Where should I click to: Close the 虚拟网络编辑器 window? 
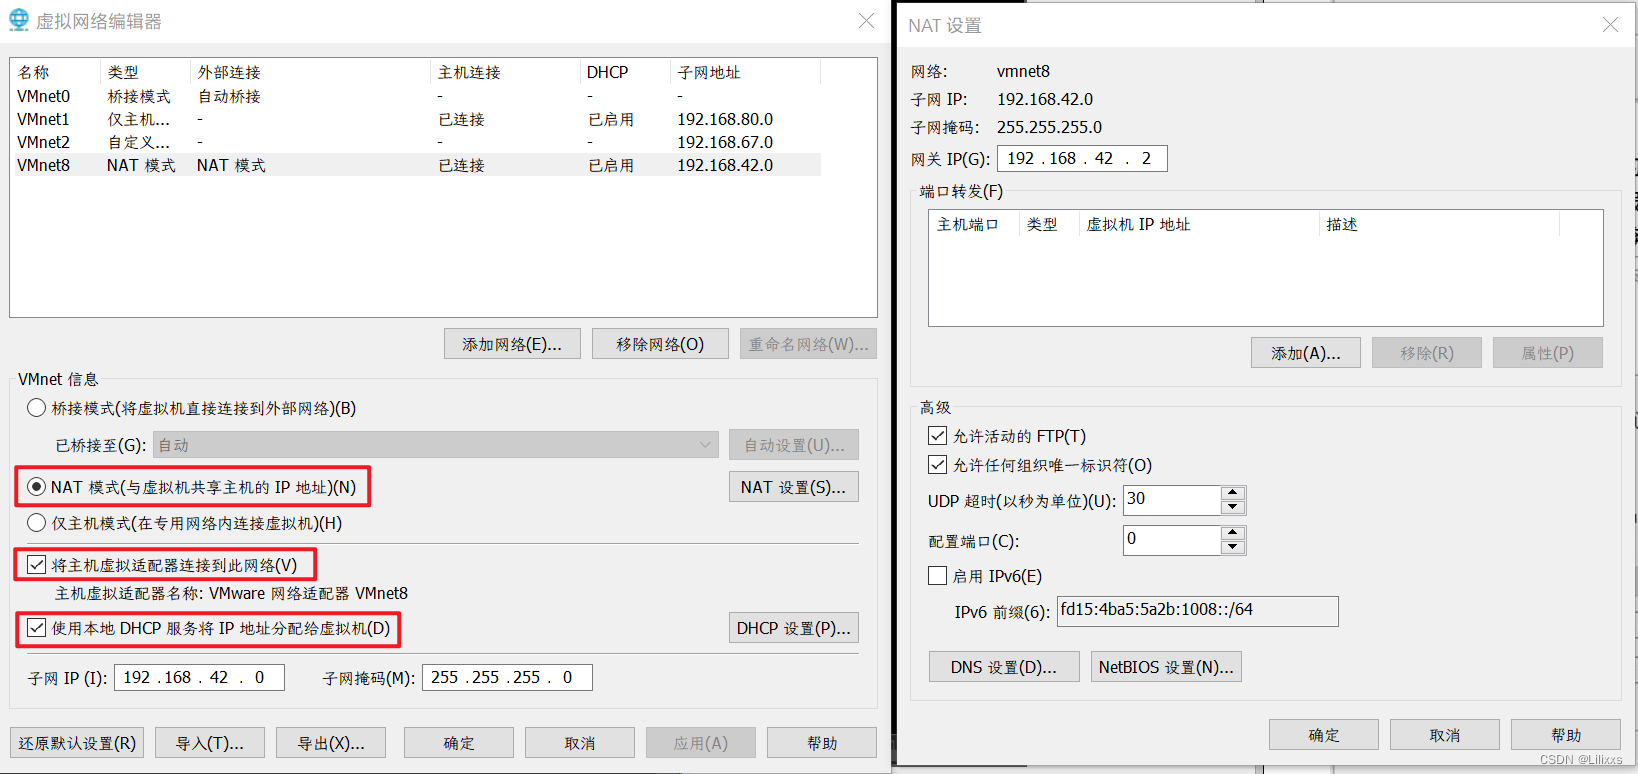coord(866,21)
